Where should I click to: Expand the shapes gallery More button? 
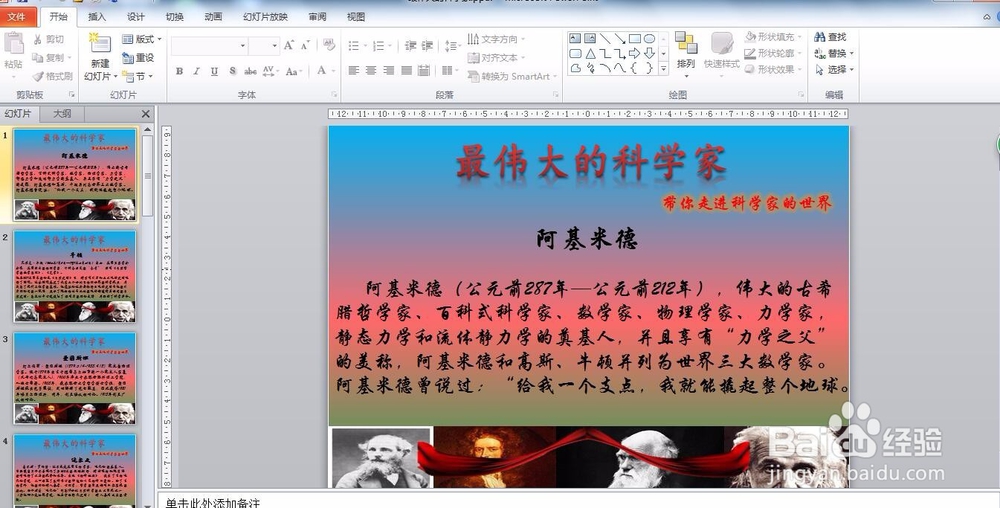[664, 68]
